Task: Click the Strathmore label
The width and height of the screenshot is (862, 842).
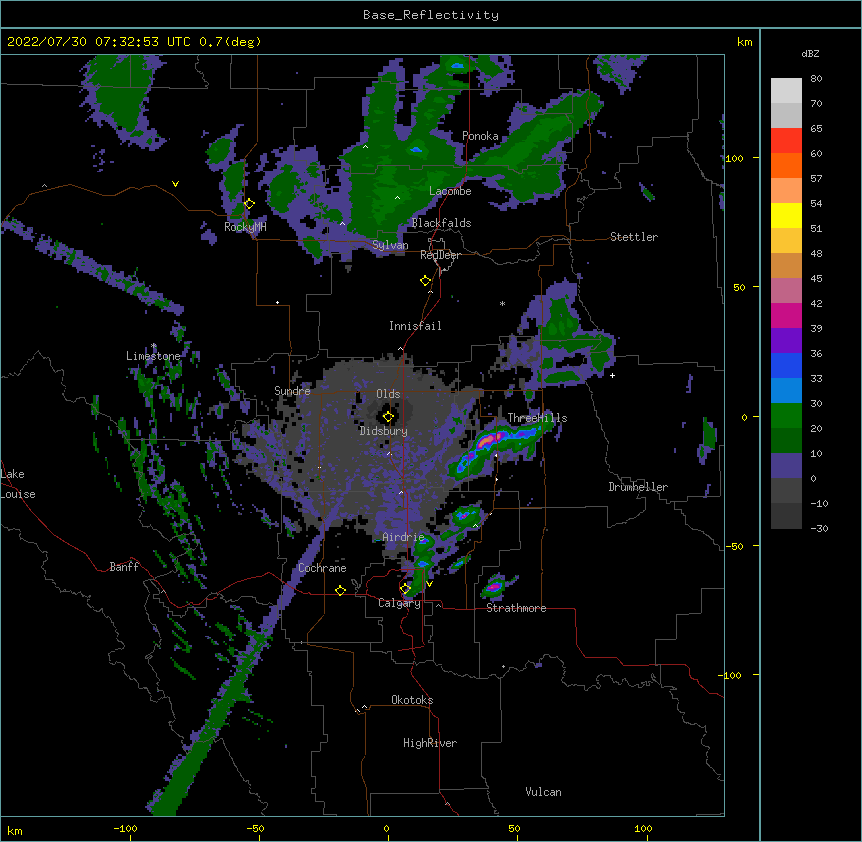Action: coord(516,608)
